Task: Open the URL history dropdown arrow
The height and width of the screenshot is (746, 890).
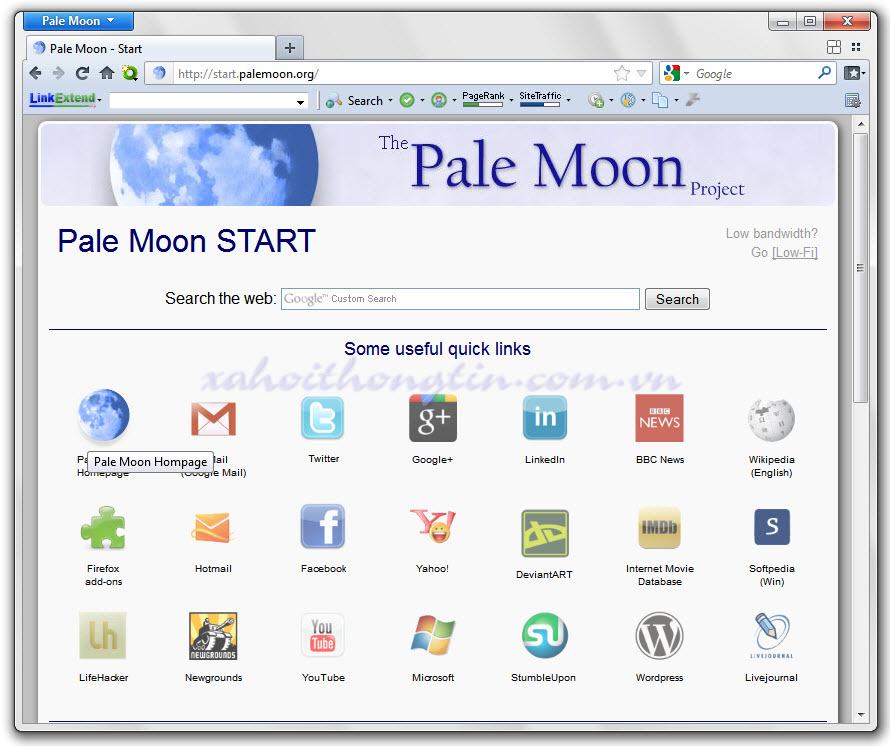Action: click(641, 73)
